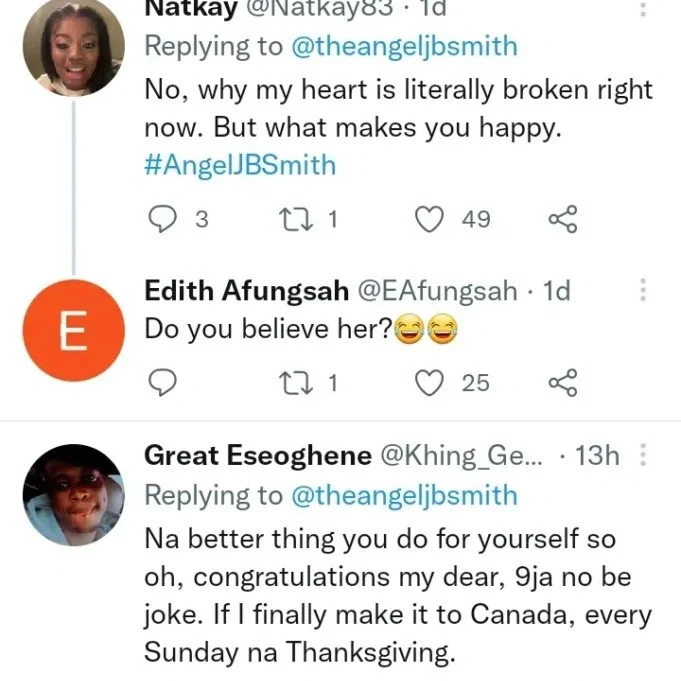View Great Eseoghene's profile picture
Screen dimensions: 681x681
pyautogui.click(x=73, y=494)
